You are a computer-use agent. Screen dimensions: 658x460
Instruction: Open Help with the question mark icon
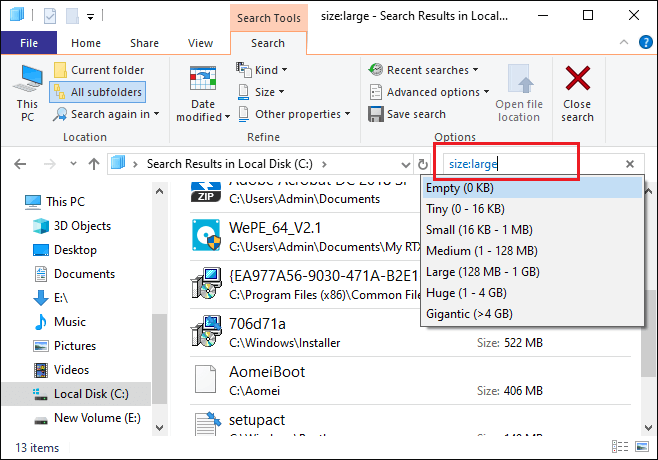(x=645, y=42)
